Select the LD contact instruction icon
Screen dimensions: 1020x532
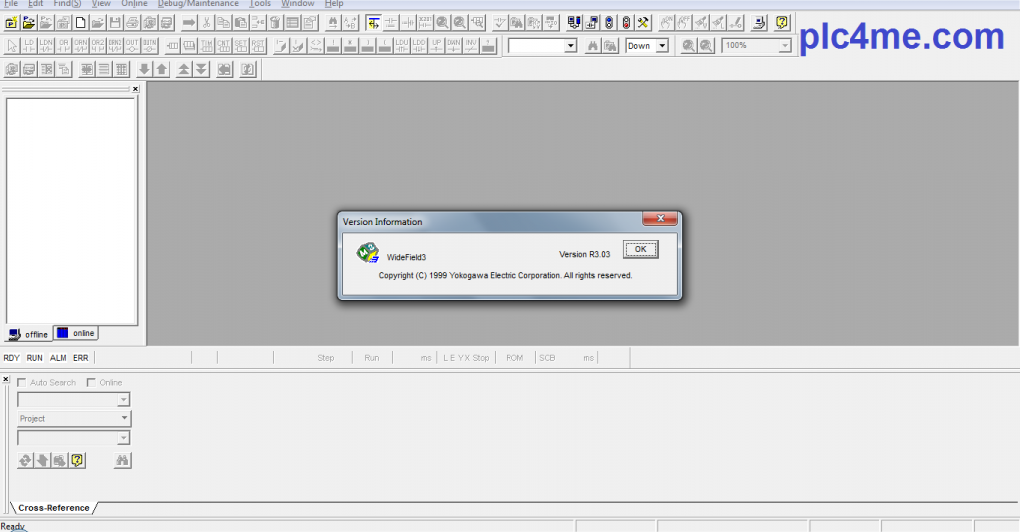click(29, 46)
